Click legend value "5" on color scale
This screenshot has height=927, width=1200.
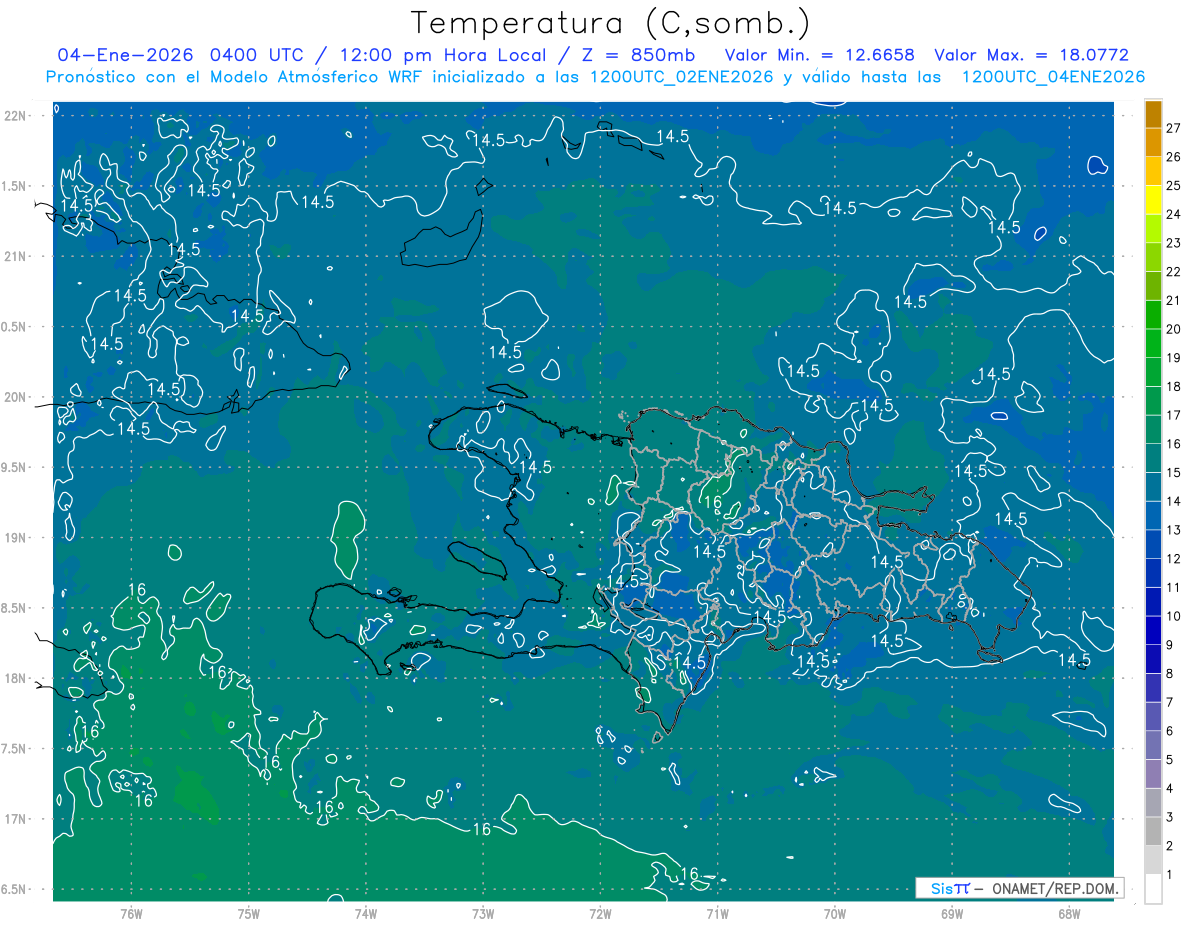(x=1169, y=760)
